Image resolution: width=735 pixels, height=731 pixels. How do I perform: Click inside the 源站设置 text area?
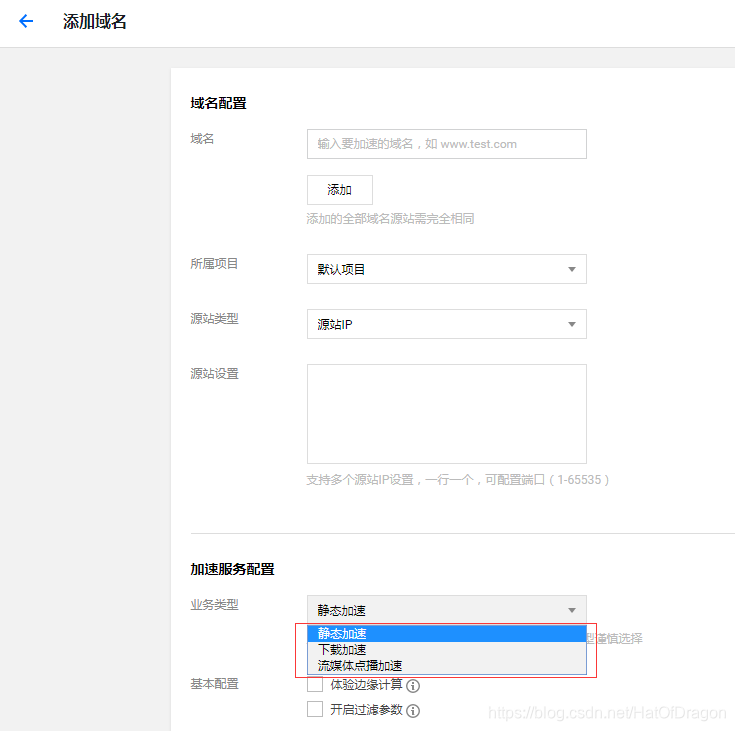click(447, 414)
